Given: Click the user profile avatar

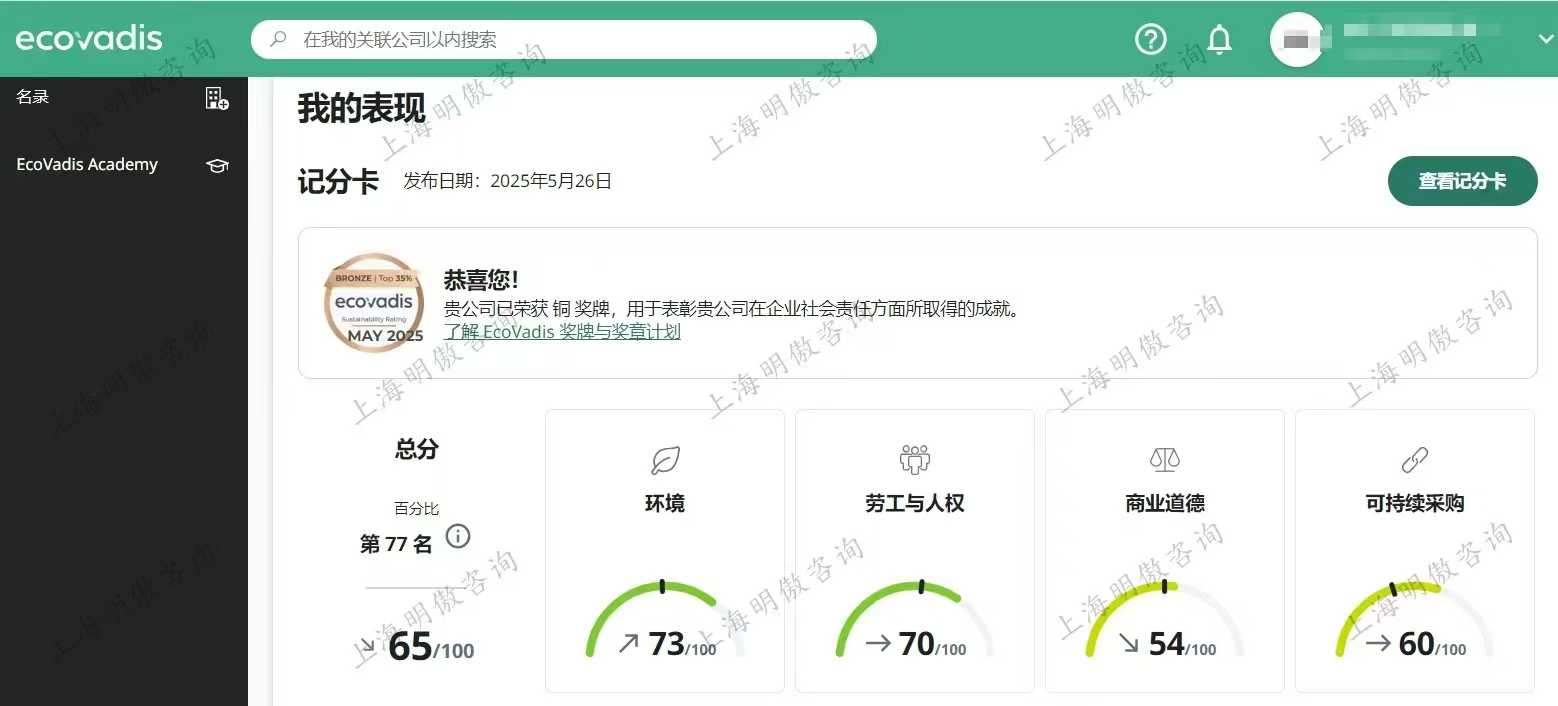Looking at the screenshot, I should pos(1297,39).
